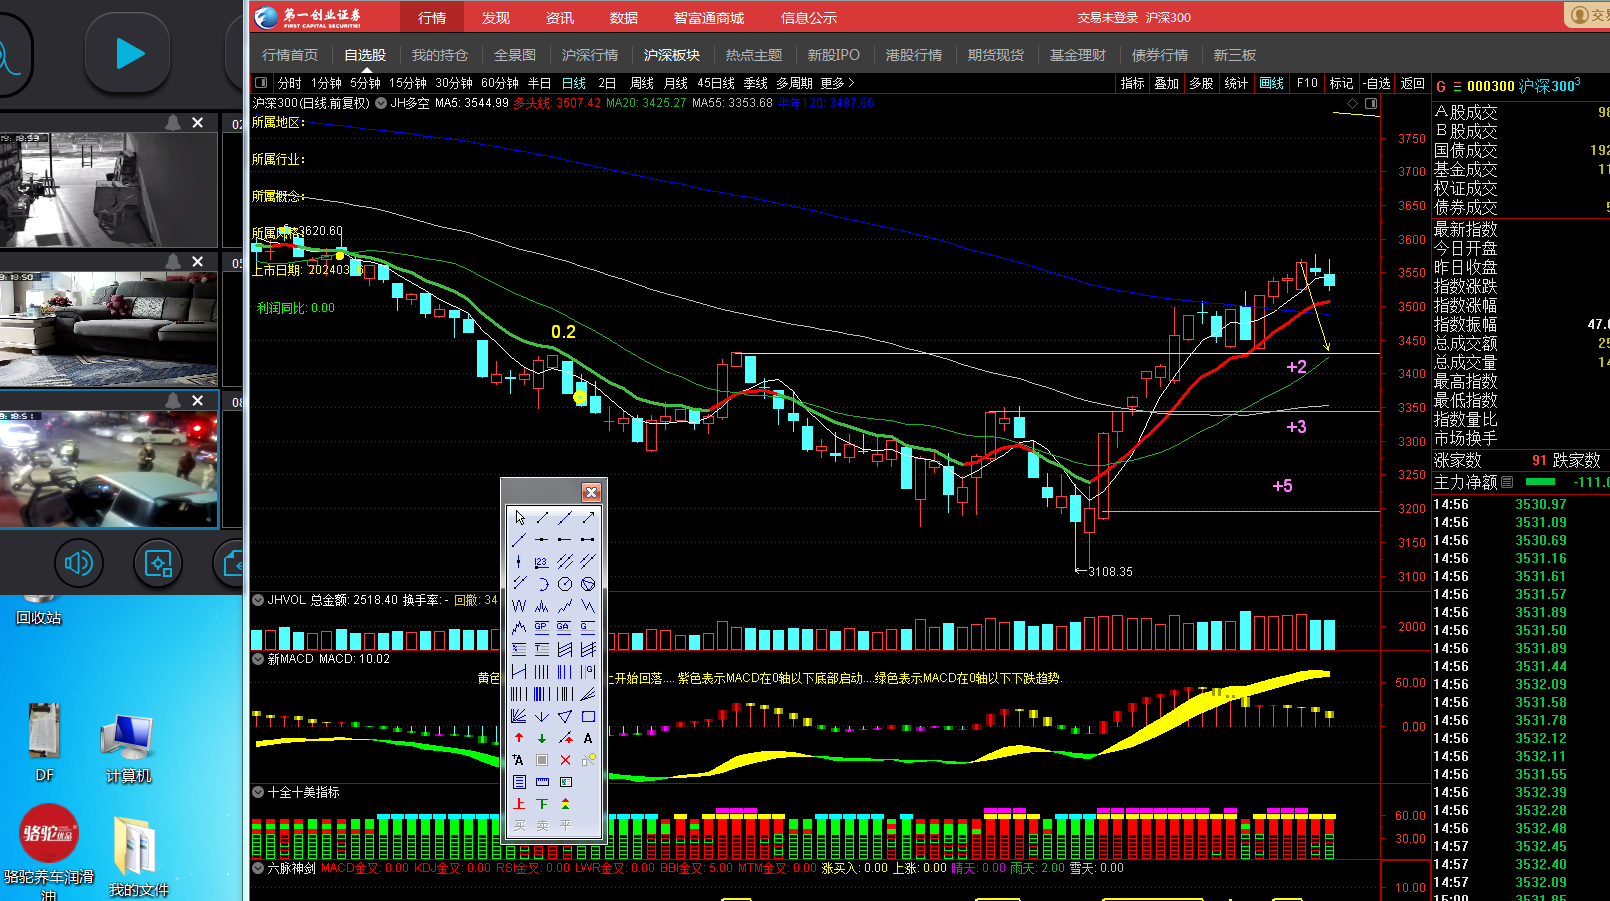Open the street camera thumbnail
1610x901 pixels.
(x=108, y=468)
